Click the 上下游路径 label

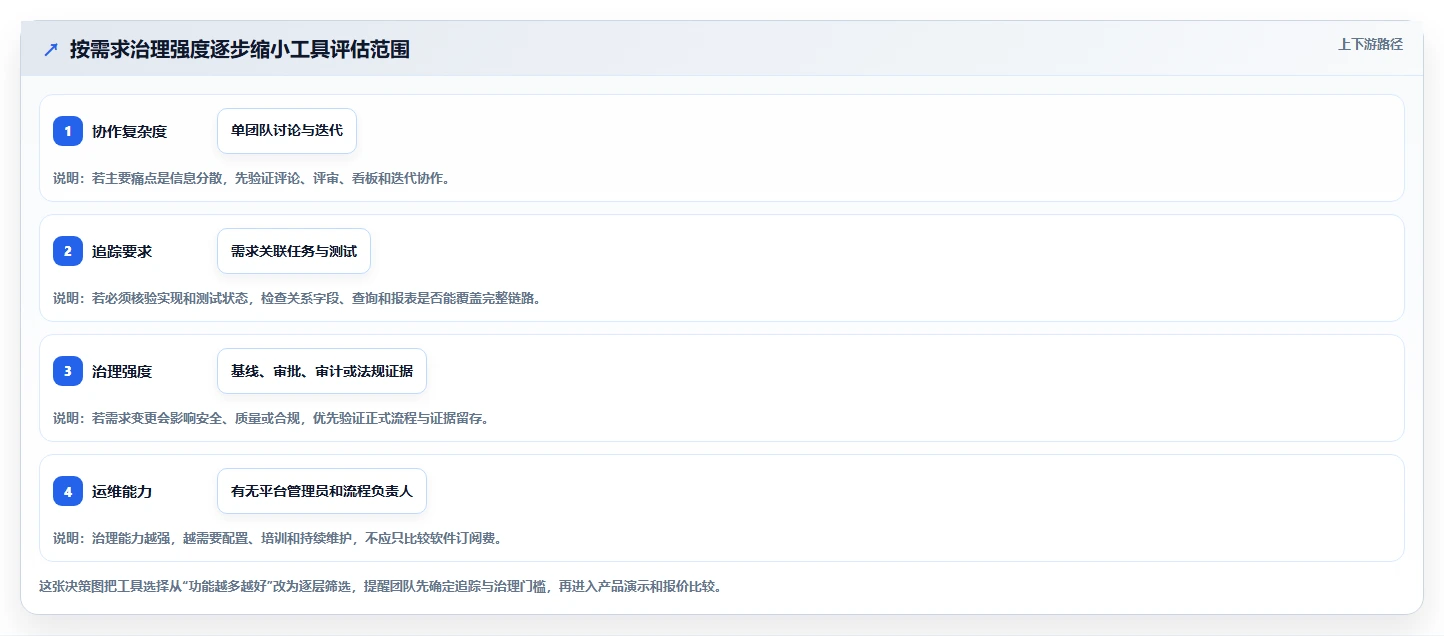[1370, 44]
